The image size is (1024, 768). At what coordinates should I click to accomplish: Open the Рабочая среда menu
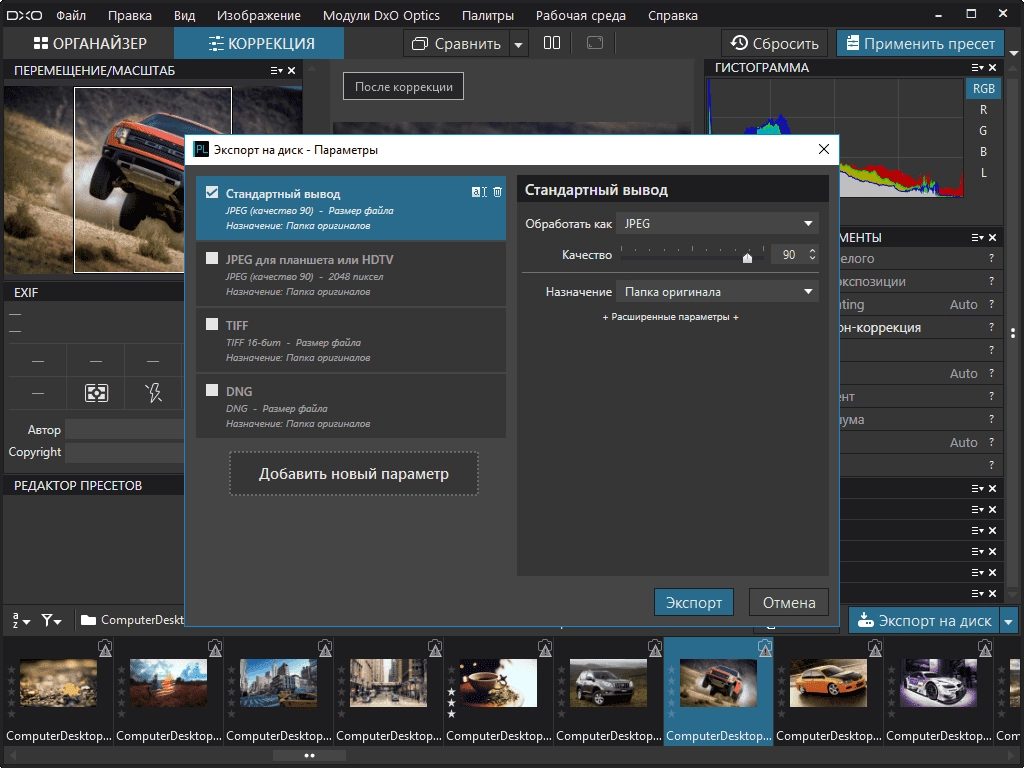[x=581, y=15]
